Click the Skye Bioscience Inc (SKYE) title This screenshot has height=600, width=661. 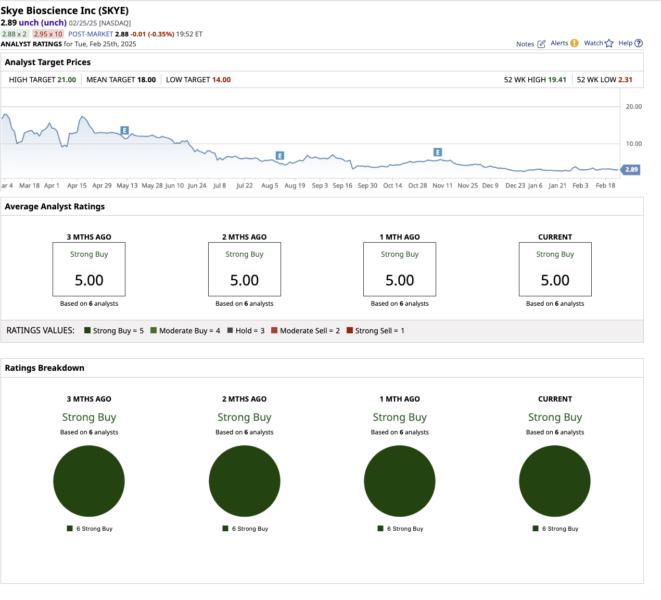pyautogui.click(x=64, y=11)
